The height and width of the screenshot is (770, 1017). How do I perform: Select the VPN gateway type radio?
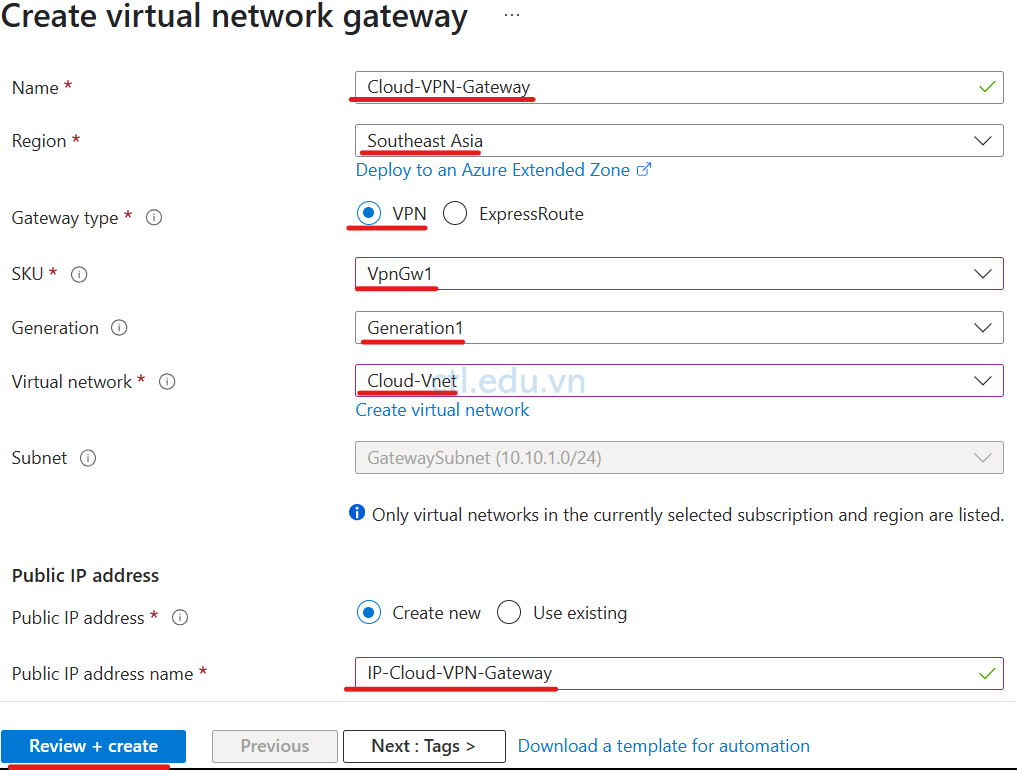pos(369,213)
